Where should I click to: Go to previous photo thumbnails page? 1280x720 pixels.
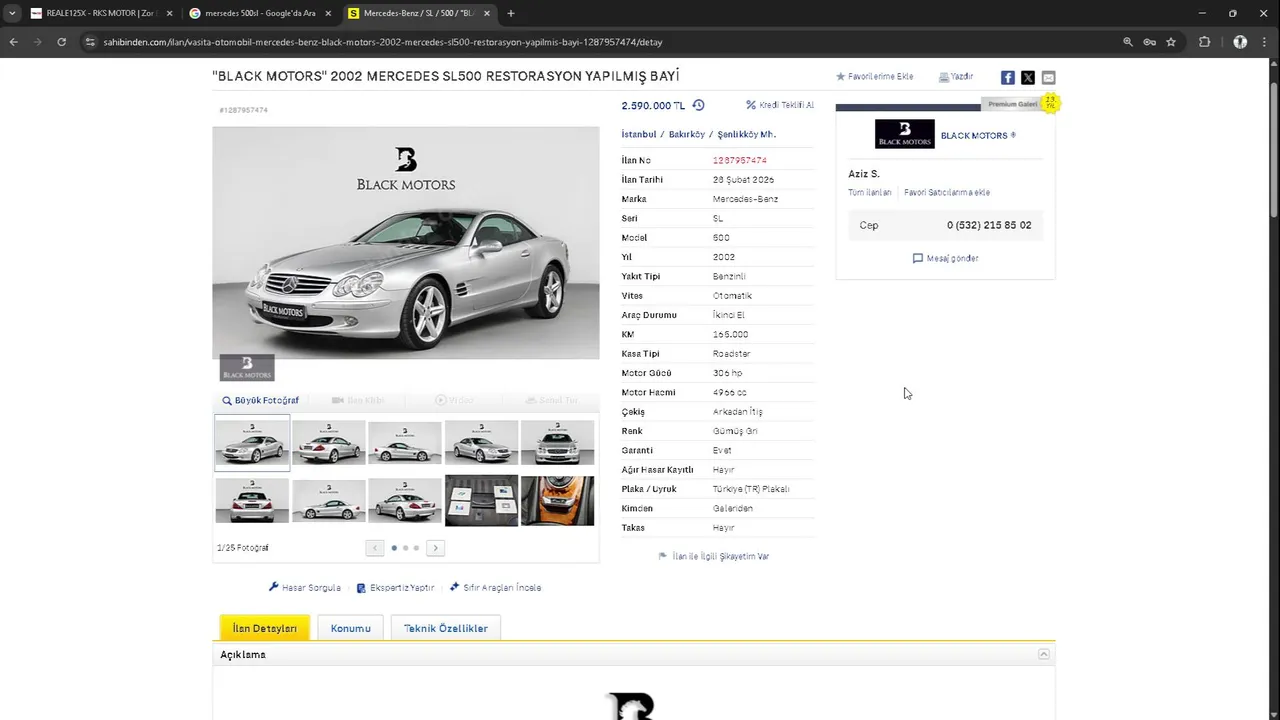coord(375,548)
